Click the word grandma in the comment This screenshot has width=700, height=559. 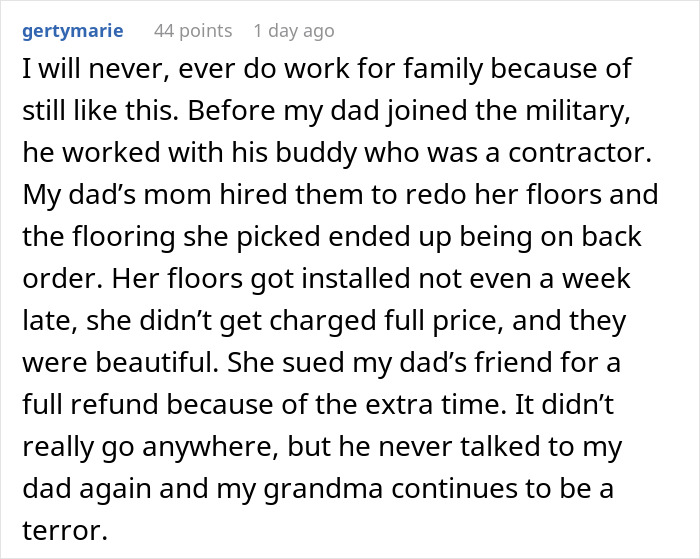point(323,488)
